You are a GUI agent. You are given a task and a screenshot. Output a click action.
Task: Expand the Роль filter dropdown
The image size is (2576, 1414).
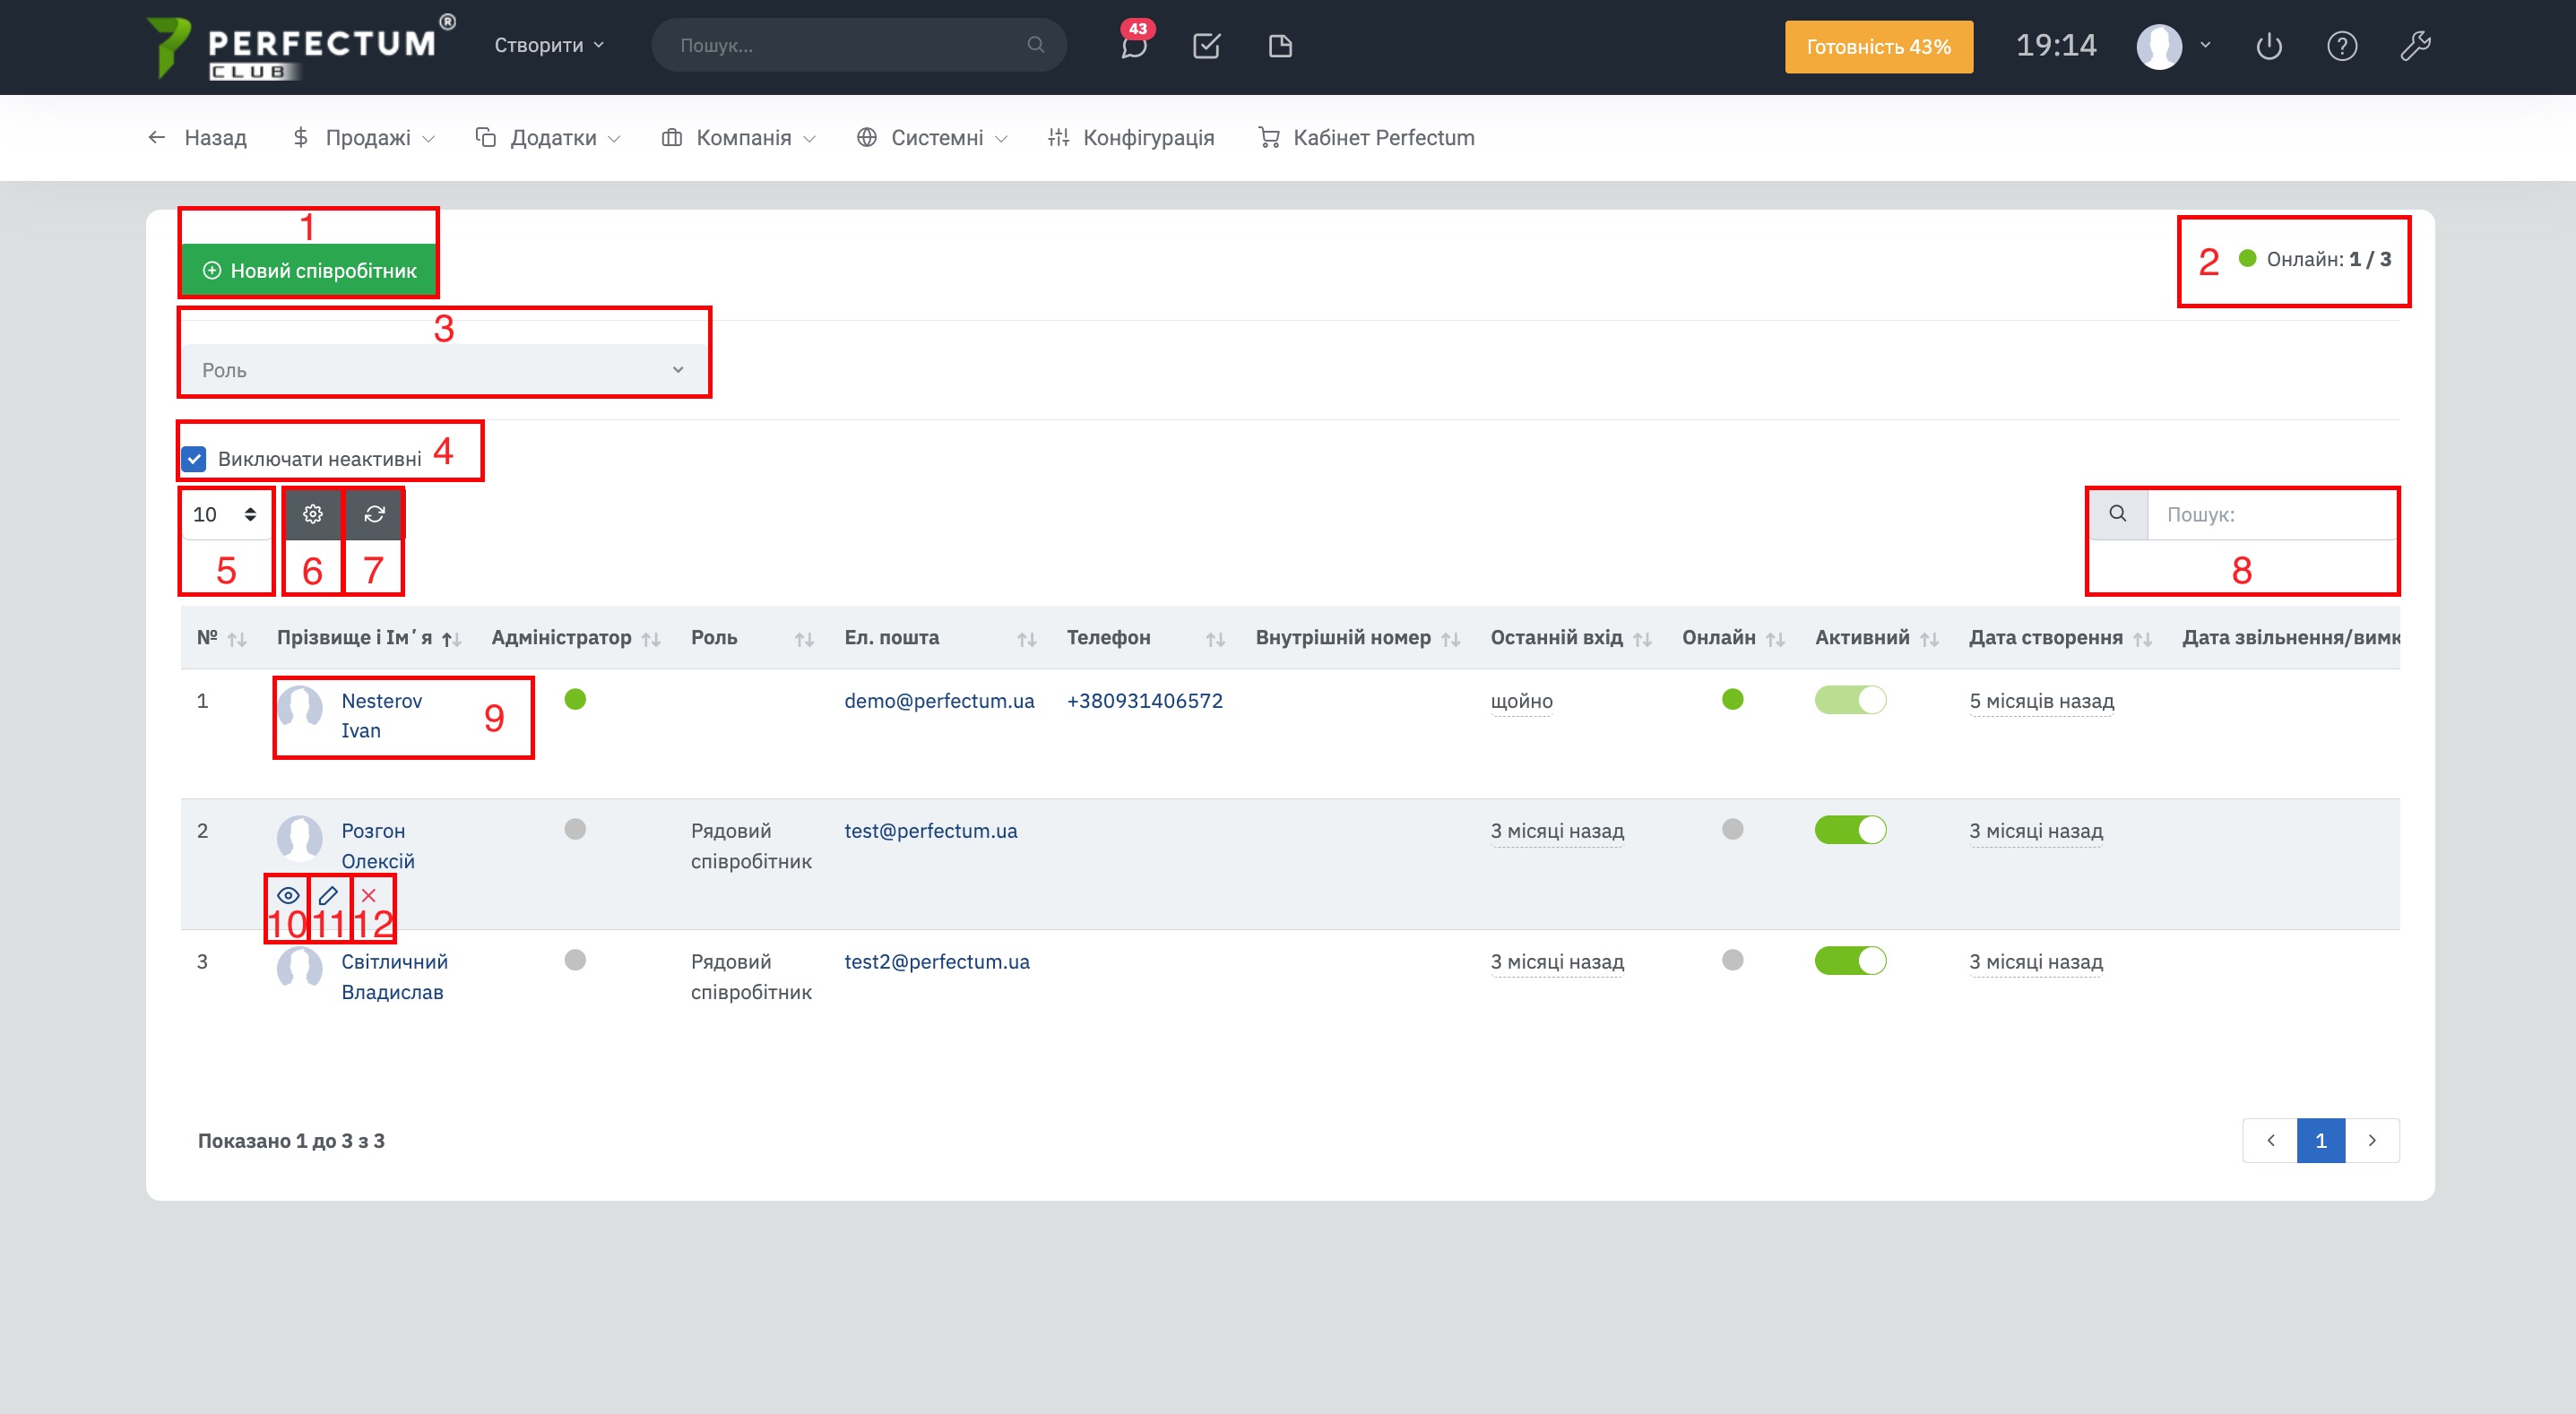coord(443,370)
